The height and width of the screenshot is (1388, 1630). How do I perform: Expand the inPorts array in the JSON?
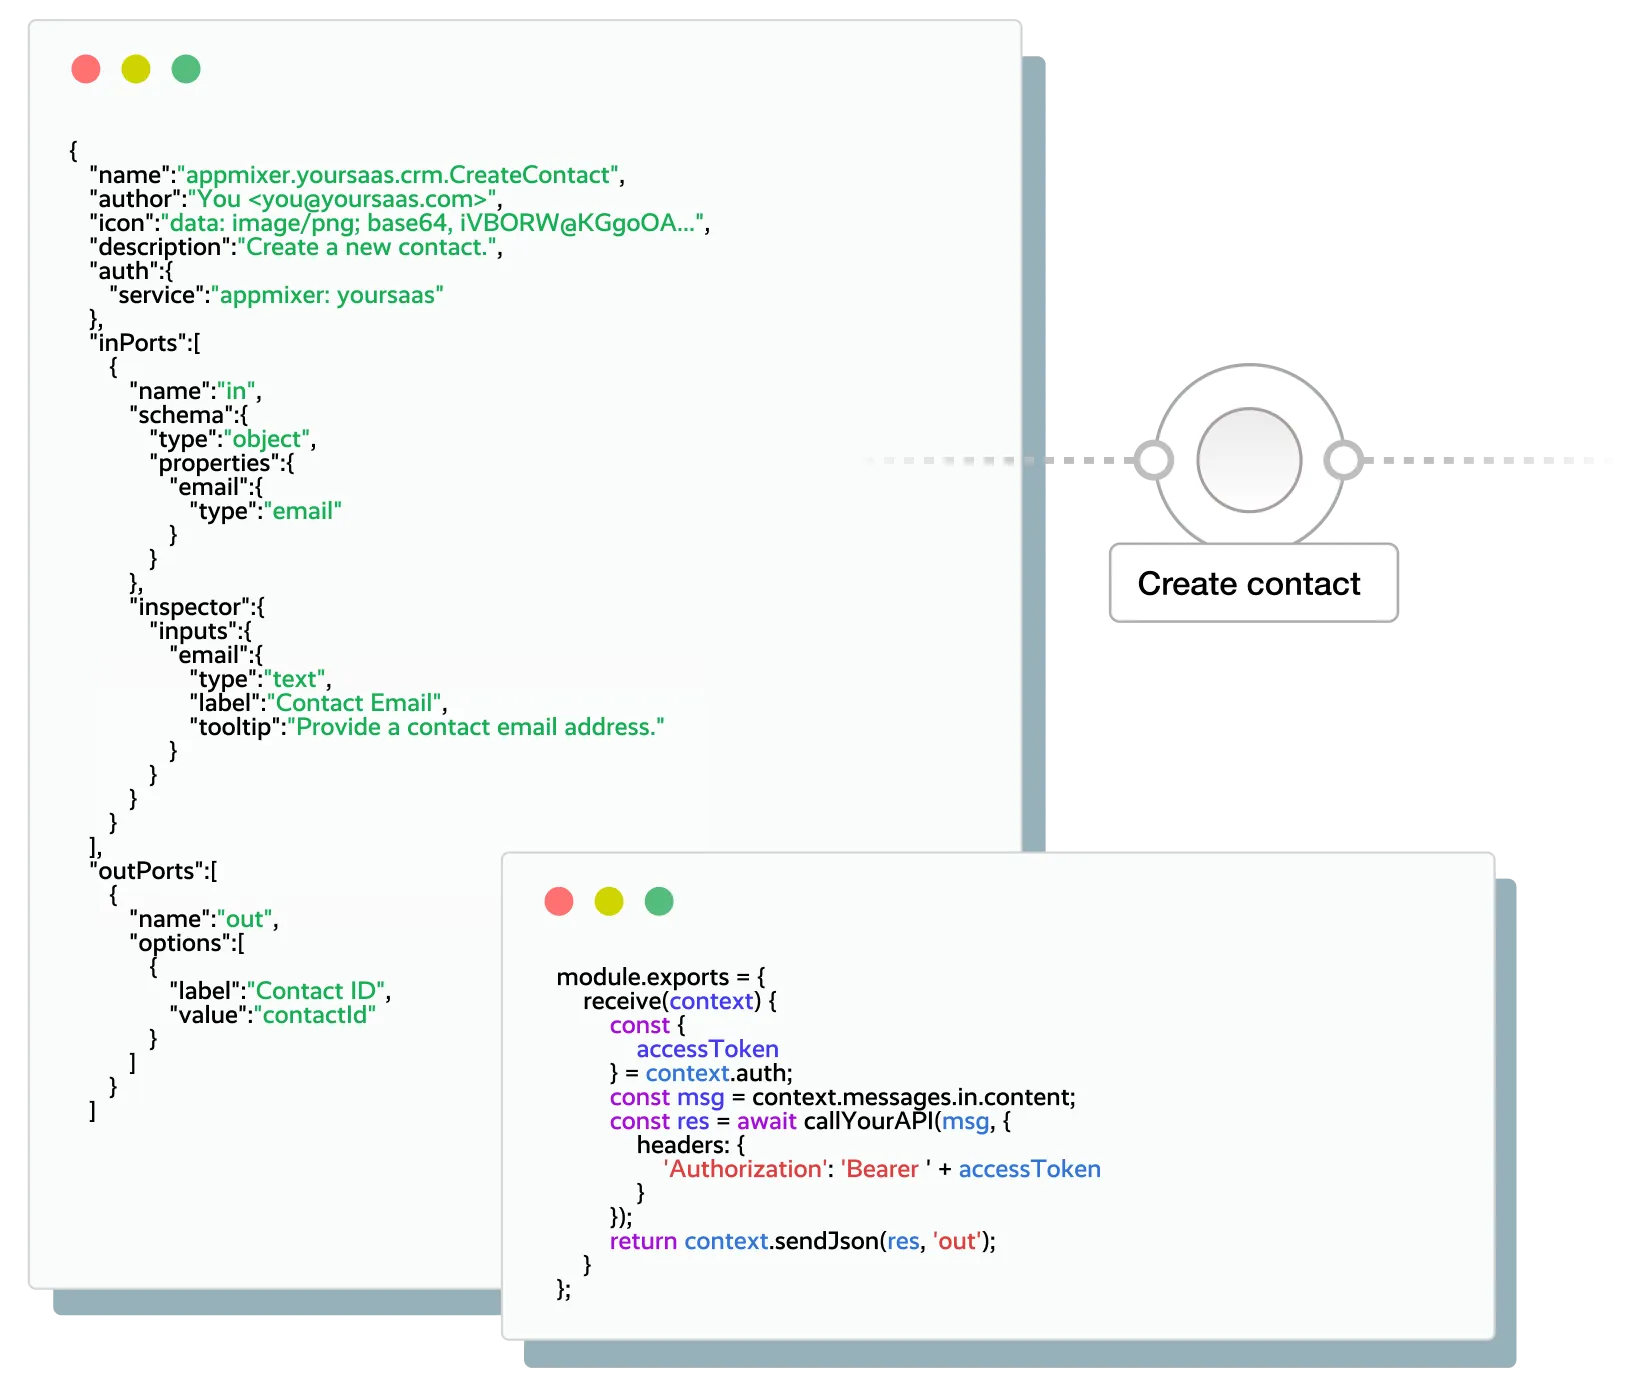click(143, 343)
